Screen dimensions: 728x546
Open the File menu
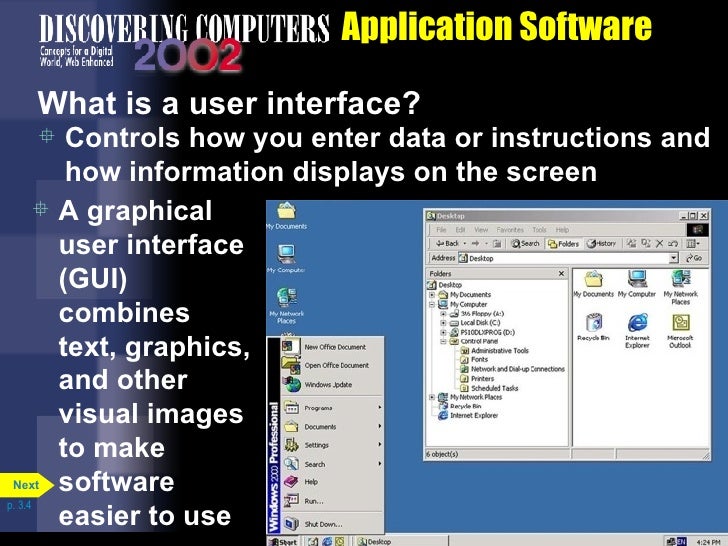pyautogui.click(x=441, y=229)
